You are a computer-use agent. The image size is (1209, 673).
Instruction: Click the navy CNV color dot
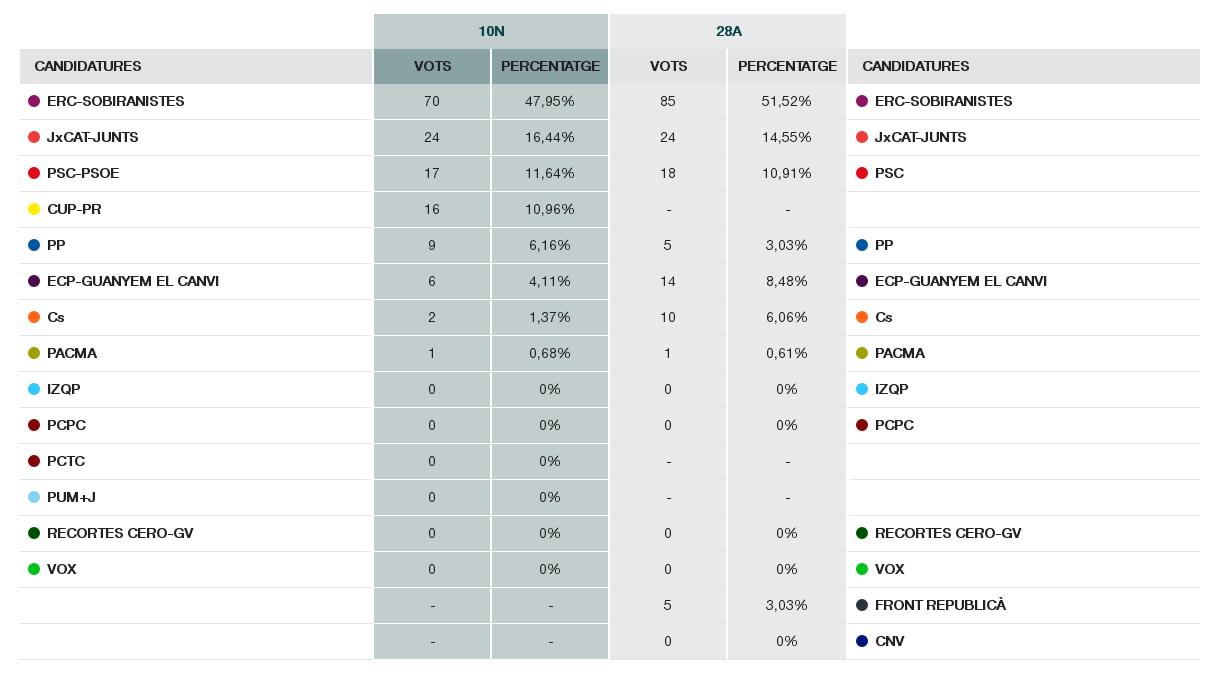[862, 641]
